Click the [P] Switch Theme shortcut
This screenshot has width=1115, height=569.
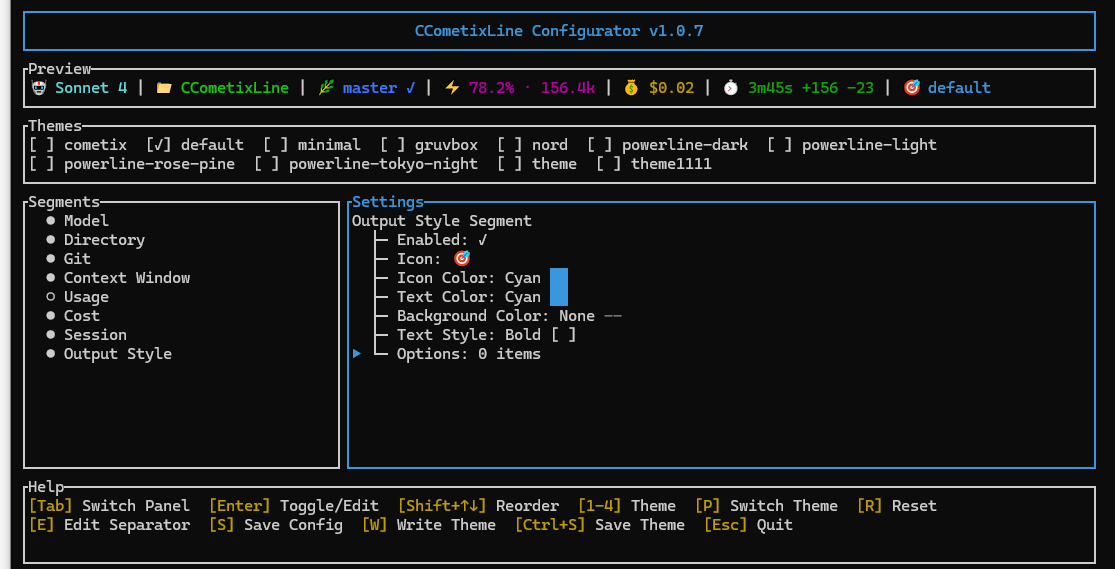767,506
